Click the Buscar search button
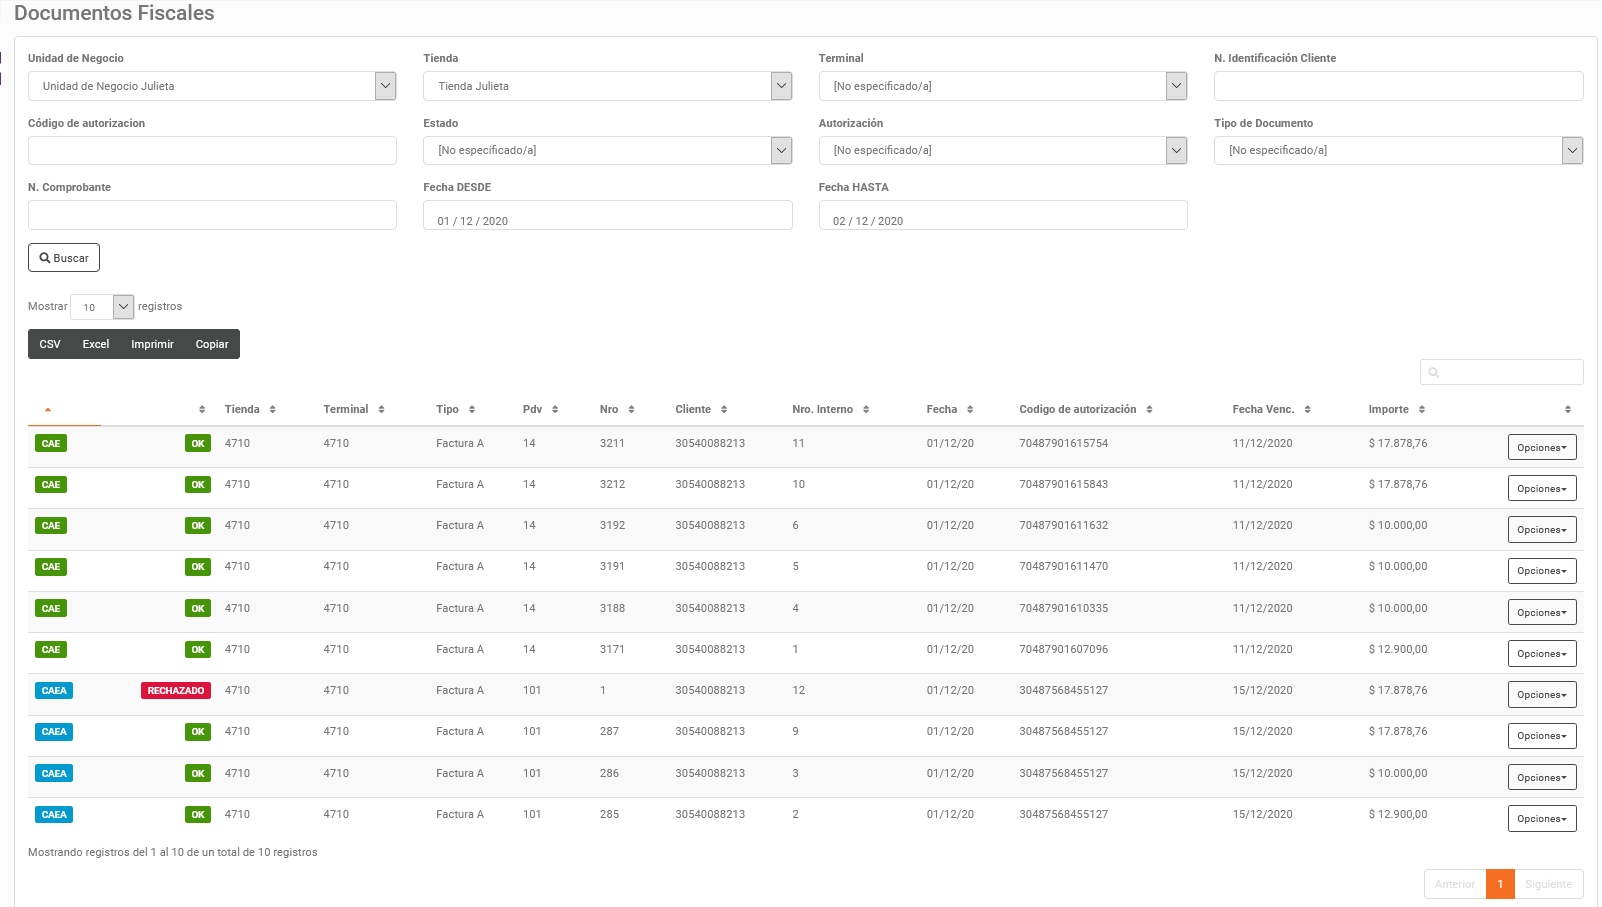 tap(64, 258)
